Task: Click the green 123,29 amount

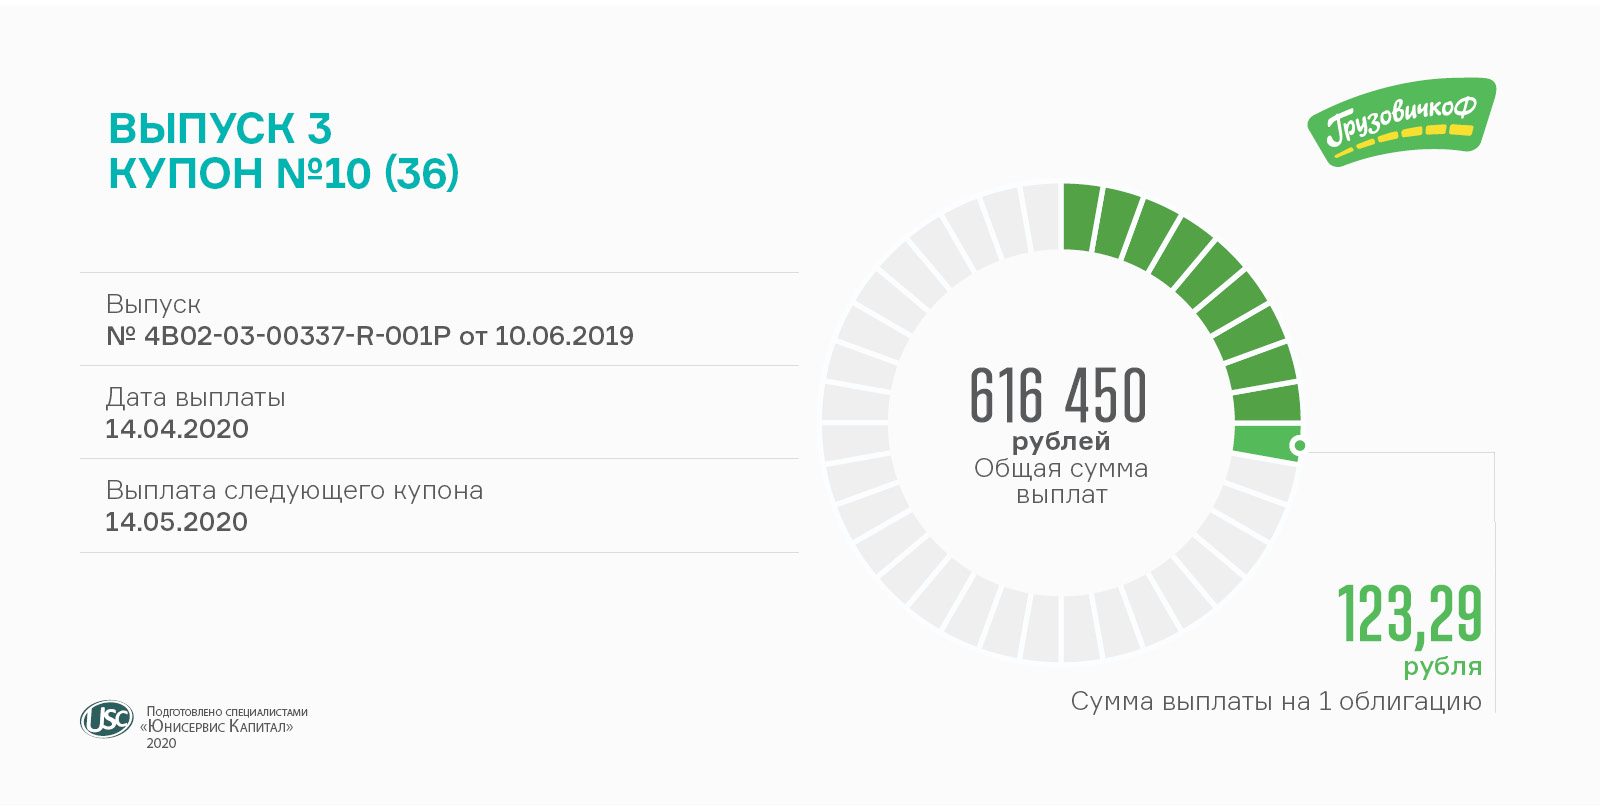Action: click(x=1410, y=614)
